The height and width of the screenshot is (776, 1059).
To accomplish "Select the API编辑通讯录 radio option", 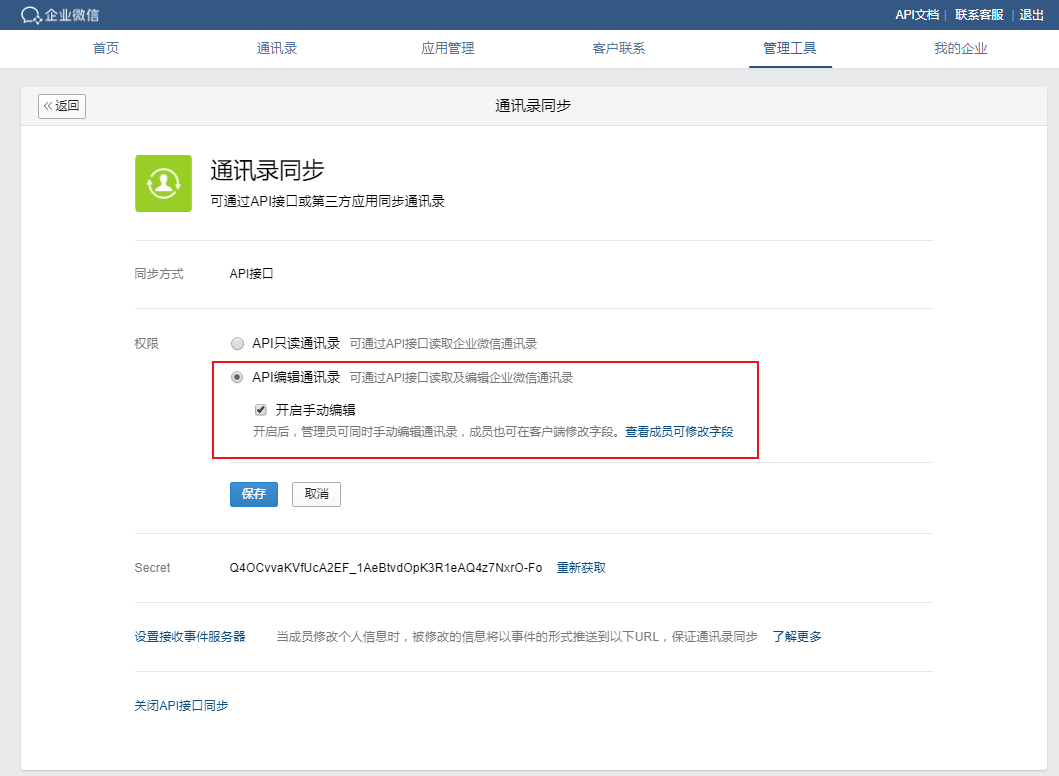I will pyautogui.click(x=237, y=377).
